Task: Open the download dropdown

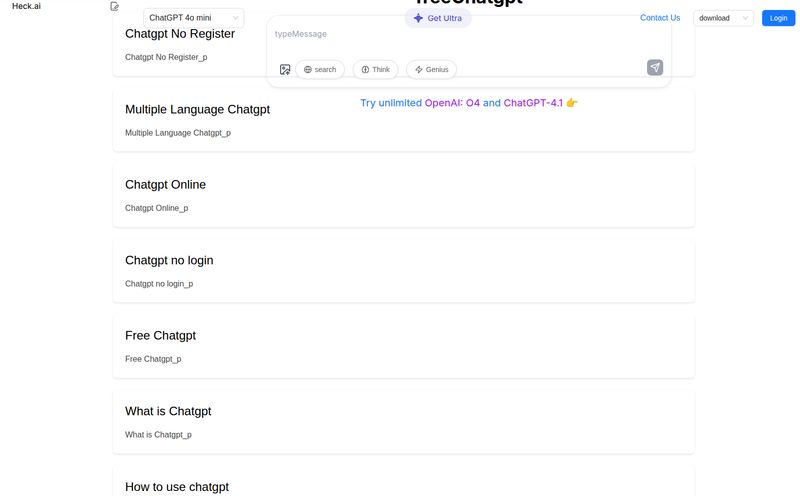Action: [723, 18]
